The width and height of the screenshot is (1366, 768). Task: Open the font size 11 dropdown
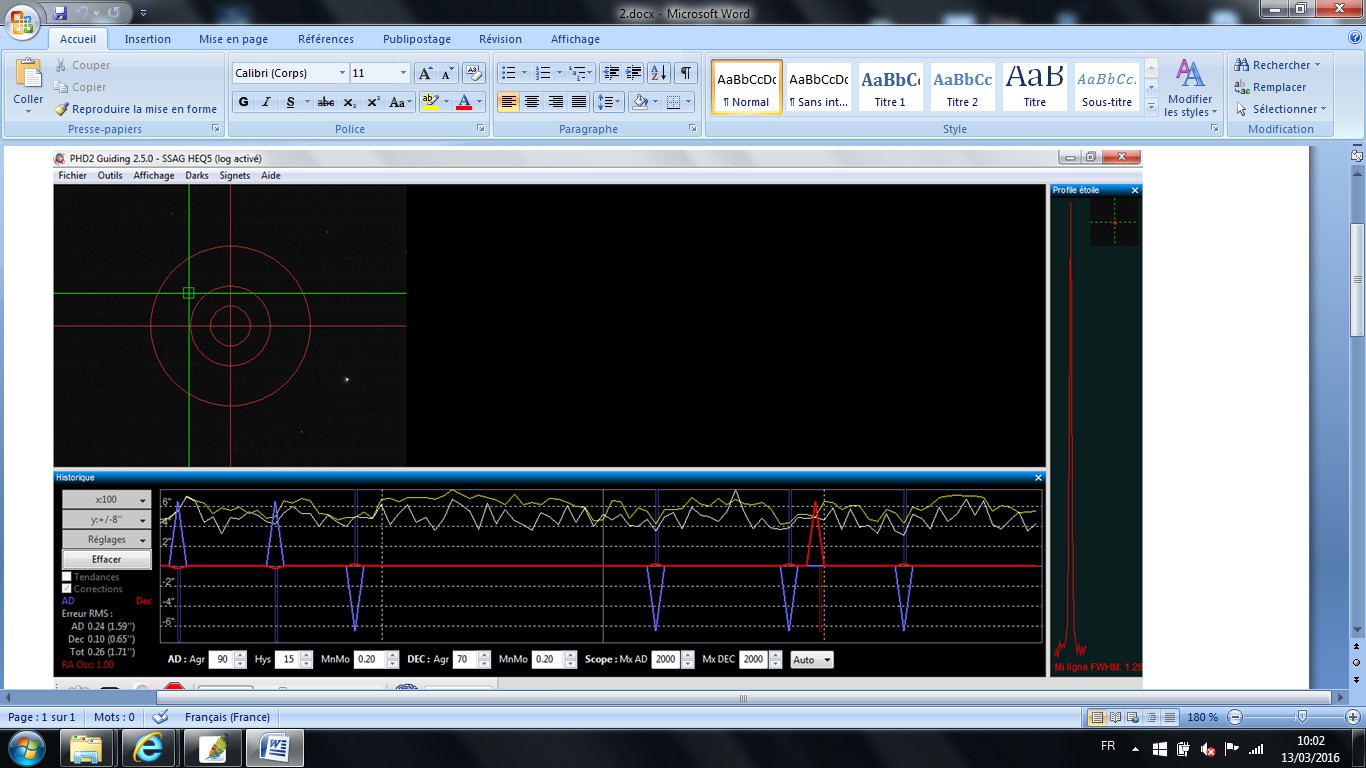(403, 73)
